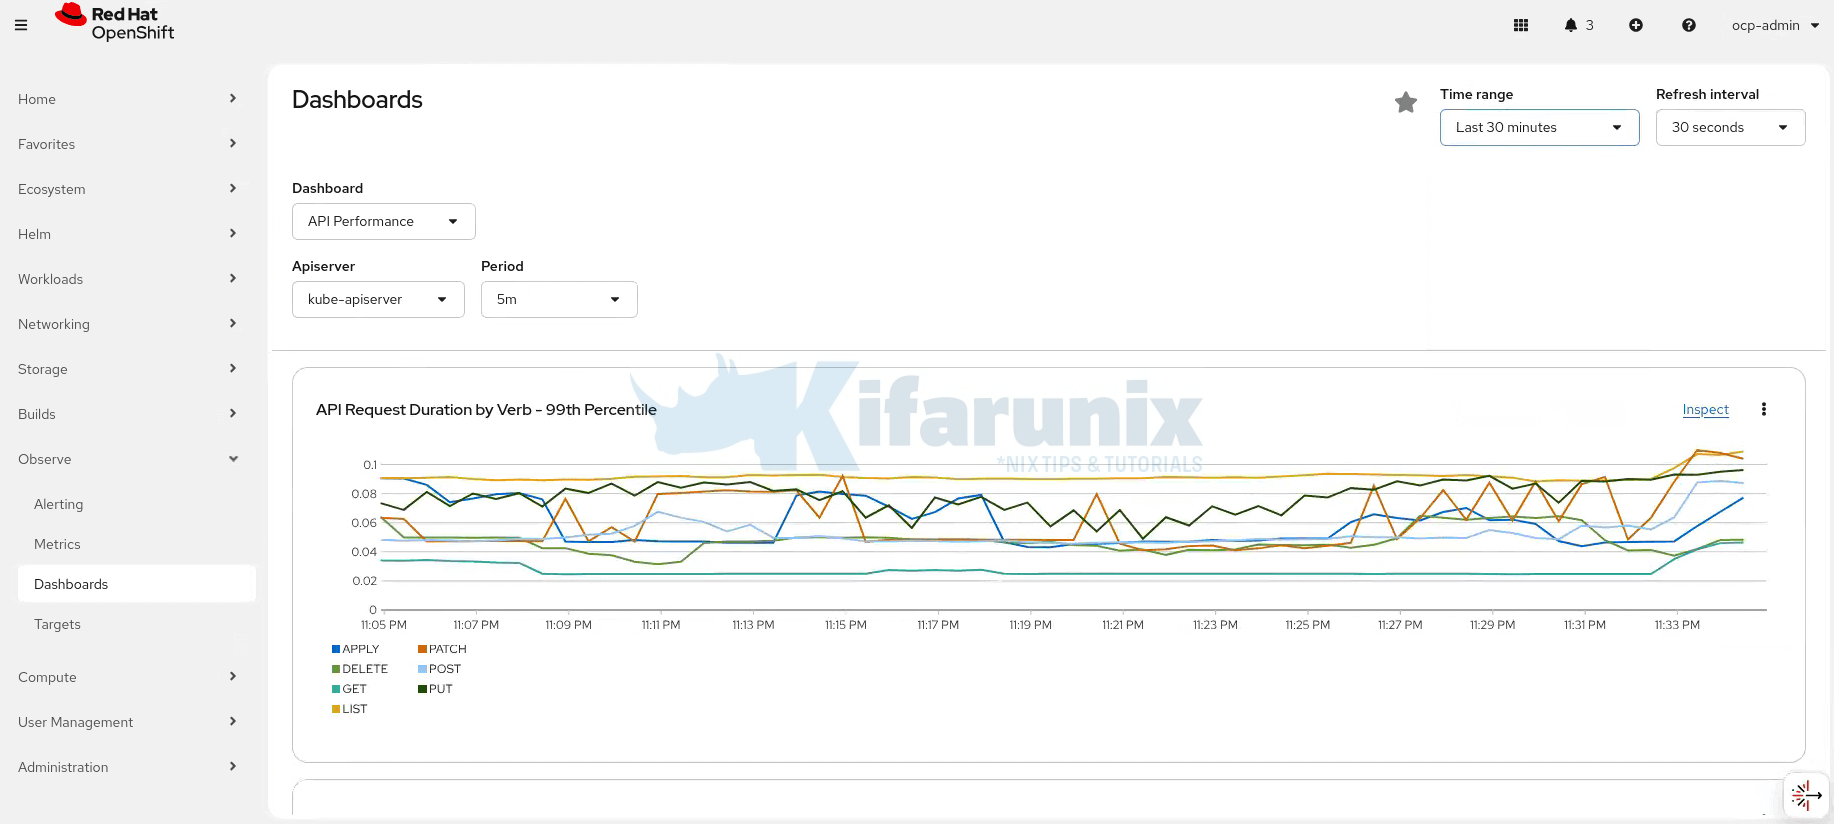Open the chart kebab options menu
1834x824 pixels.
click(x=1764, y=409)
